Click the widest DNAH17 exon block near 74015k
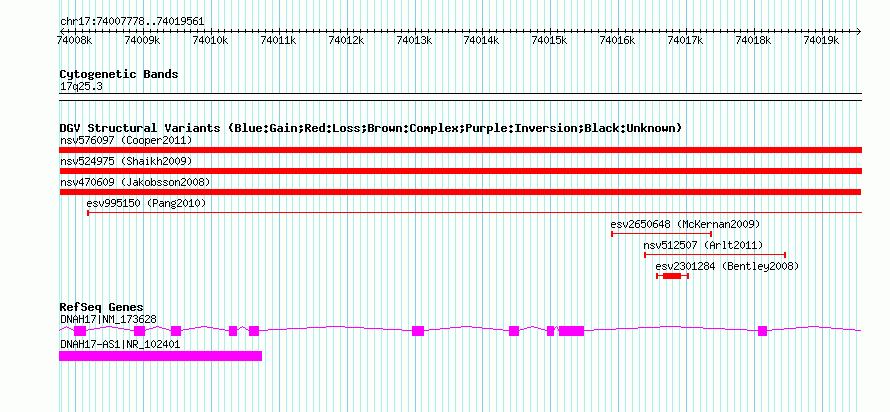The height and width of the screenshot is (412, 890). [x=572, y=331]
